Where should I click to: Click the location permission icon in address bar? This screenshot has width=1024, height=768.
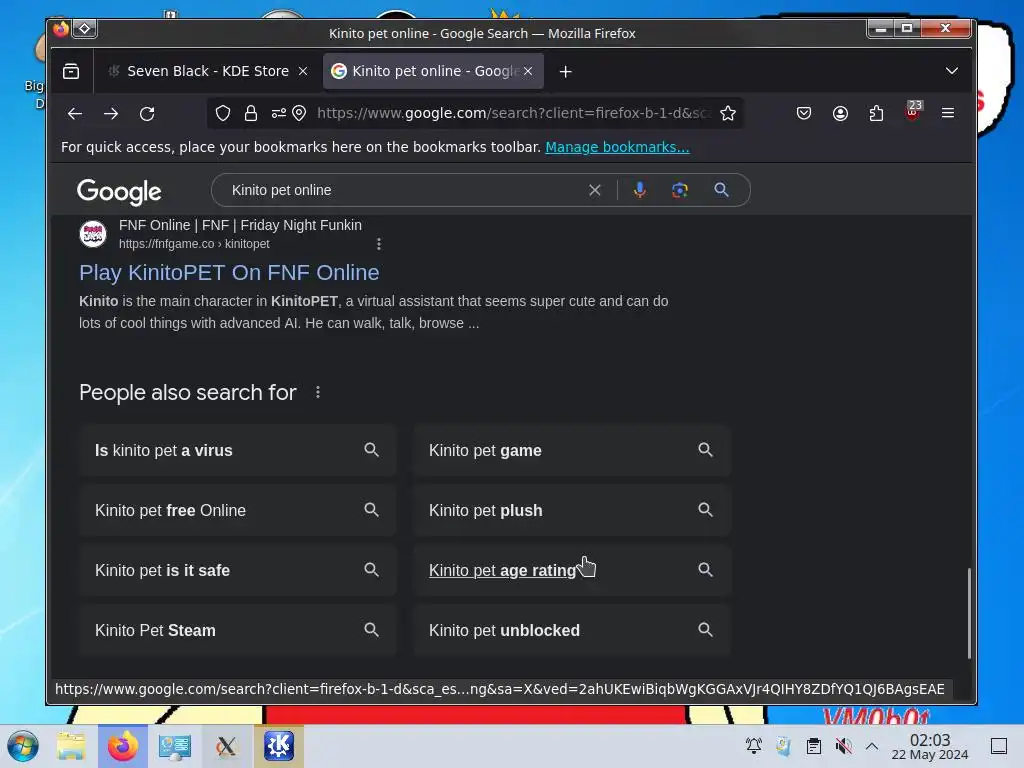pos(299,114)
